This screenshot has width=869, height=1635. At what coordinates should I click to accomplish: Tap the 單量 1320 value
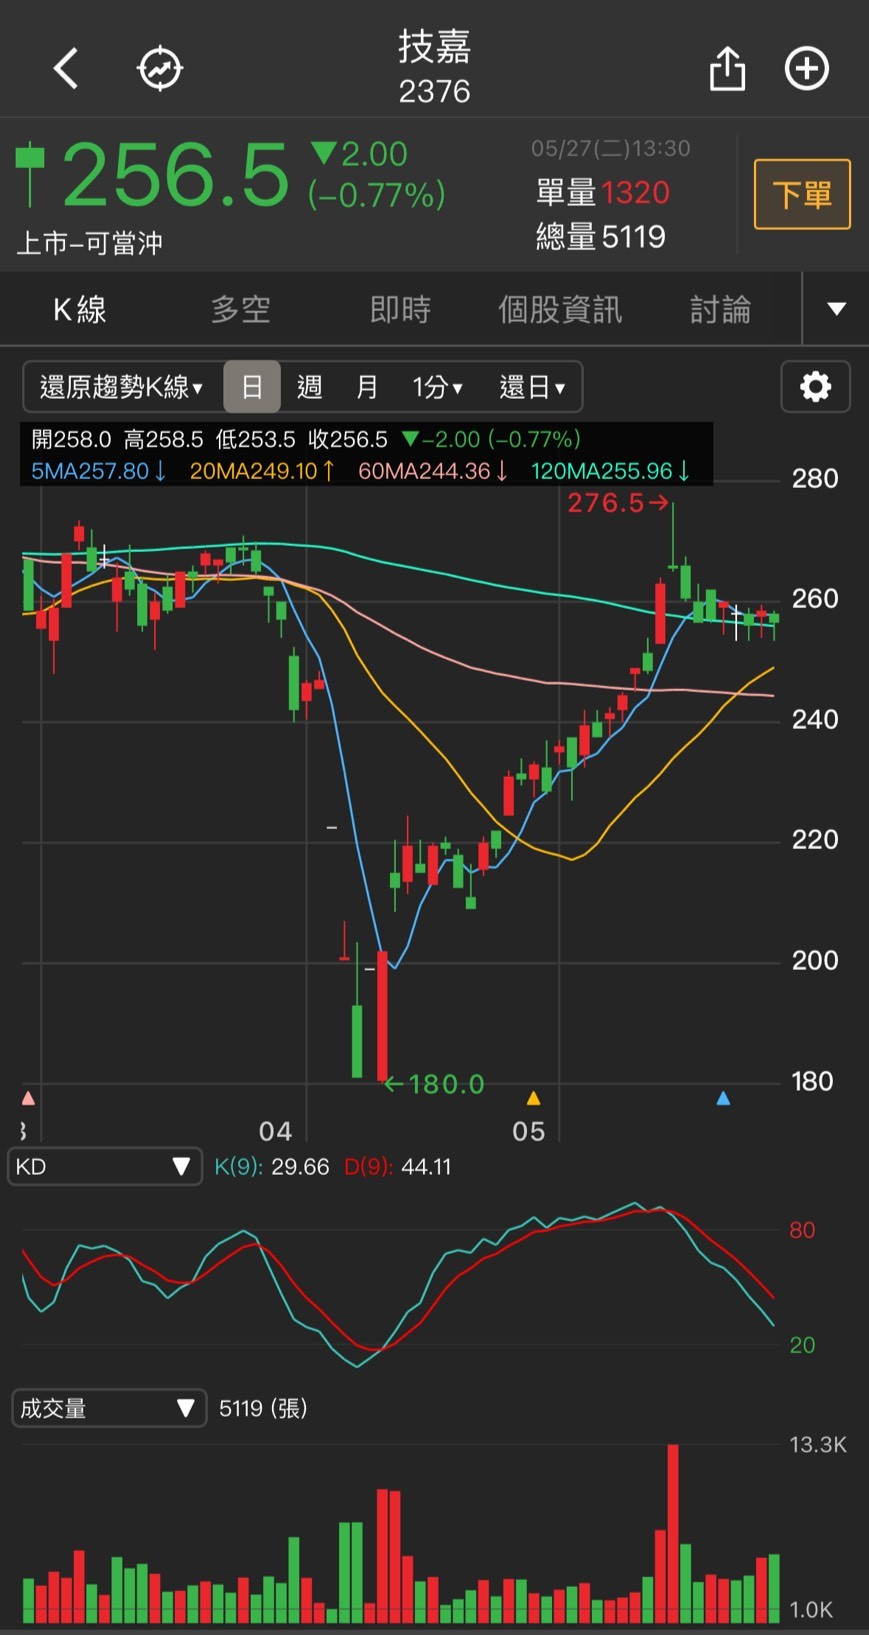[602, 193]
